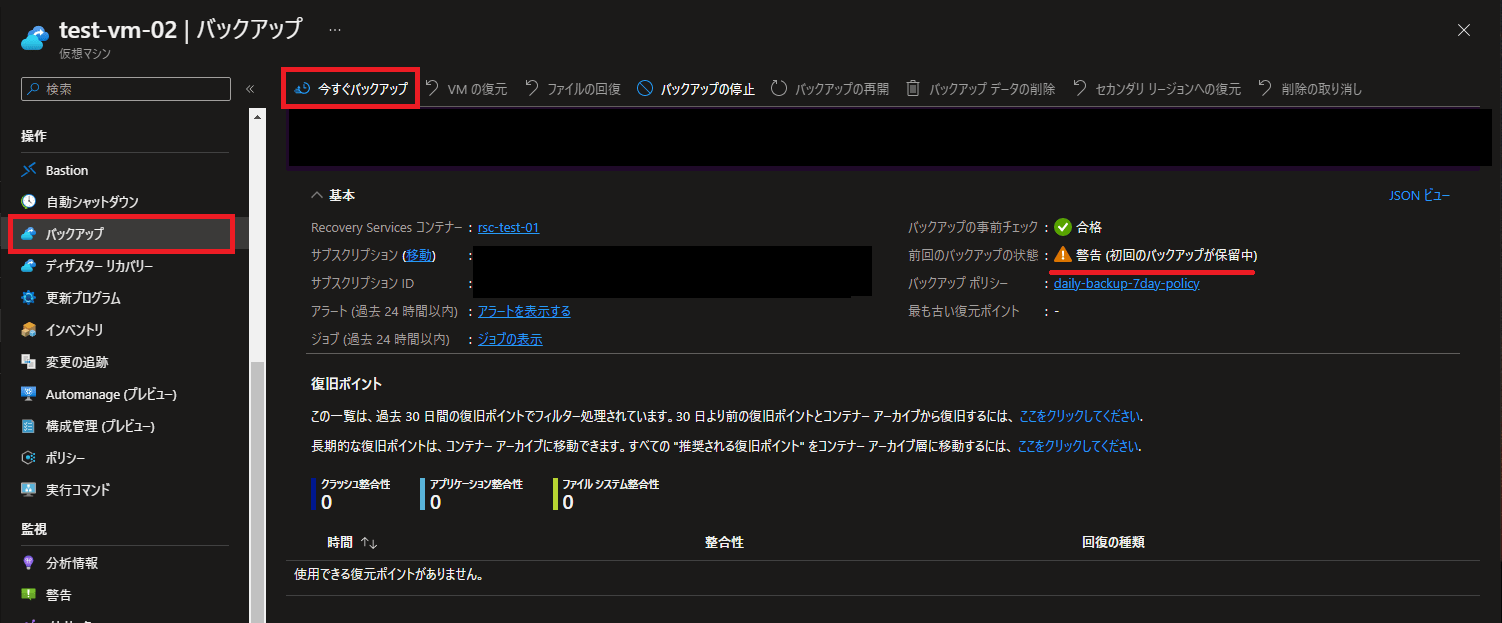
Task: Click the 変更の追跡 icon
Action: tap(29, 362)
